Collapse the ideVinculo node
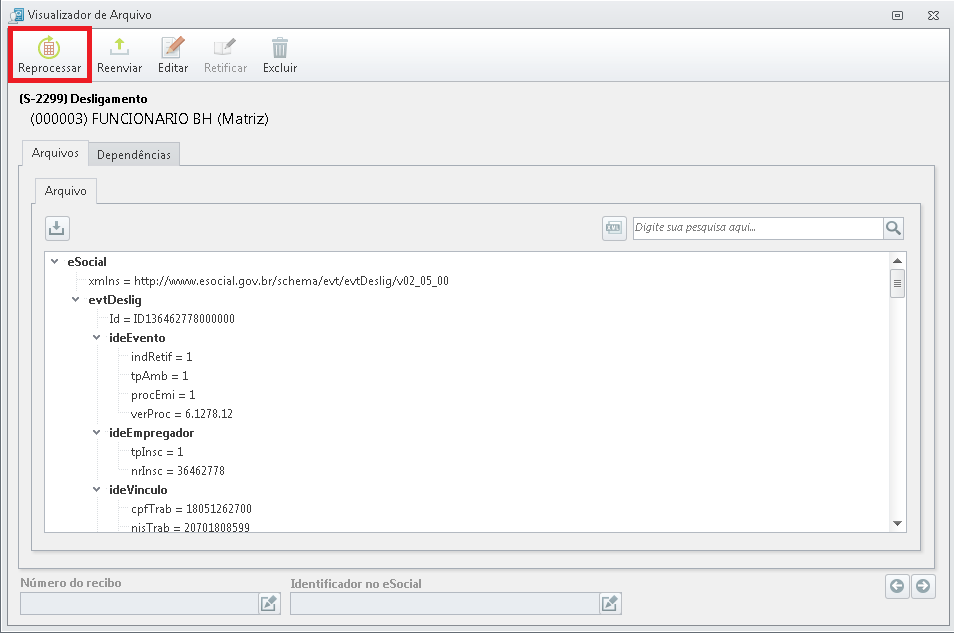Viewport: 954px width, 633px height. [96, 489]
